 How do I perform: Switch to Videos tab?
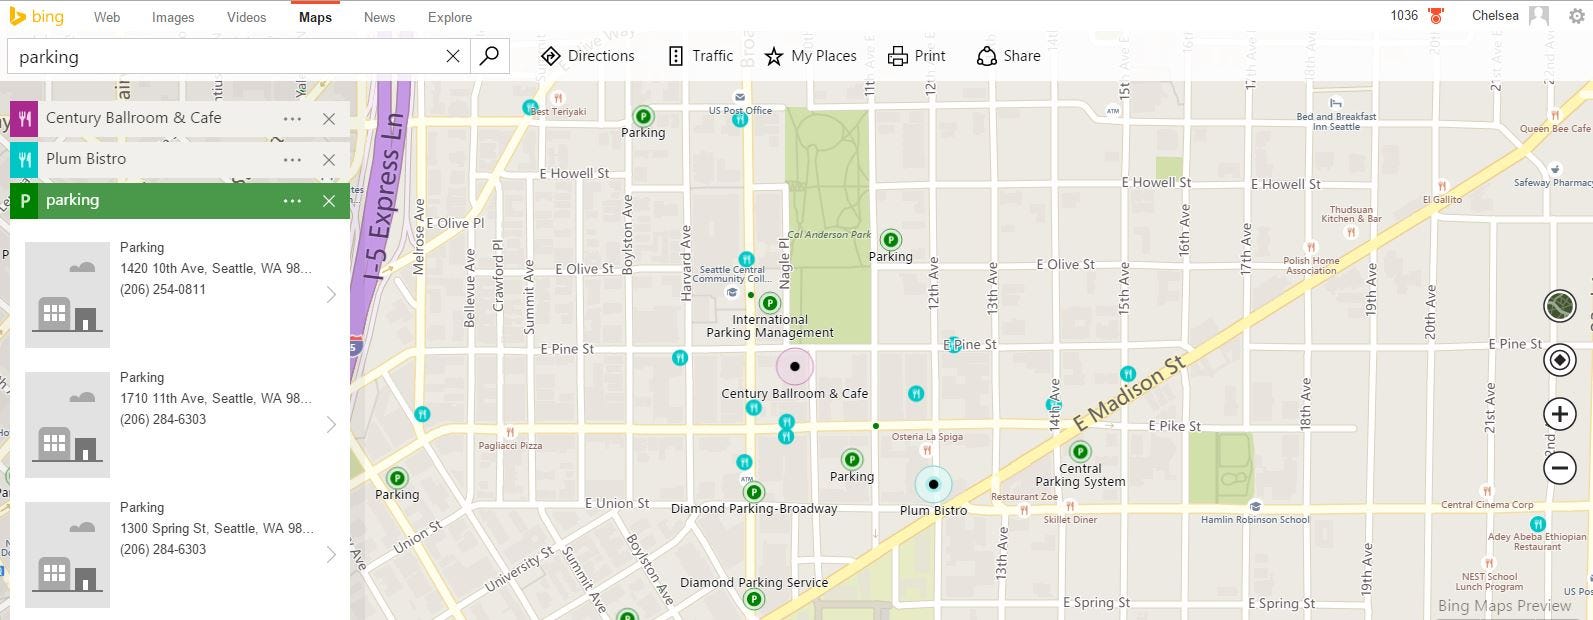(x=246, y=17)
